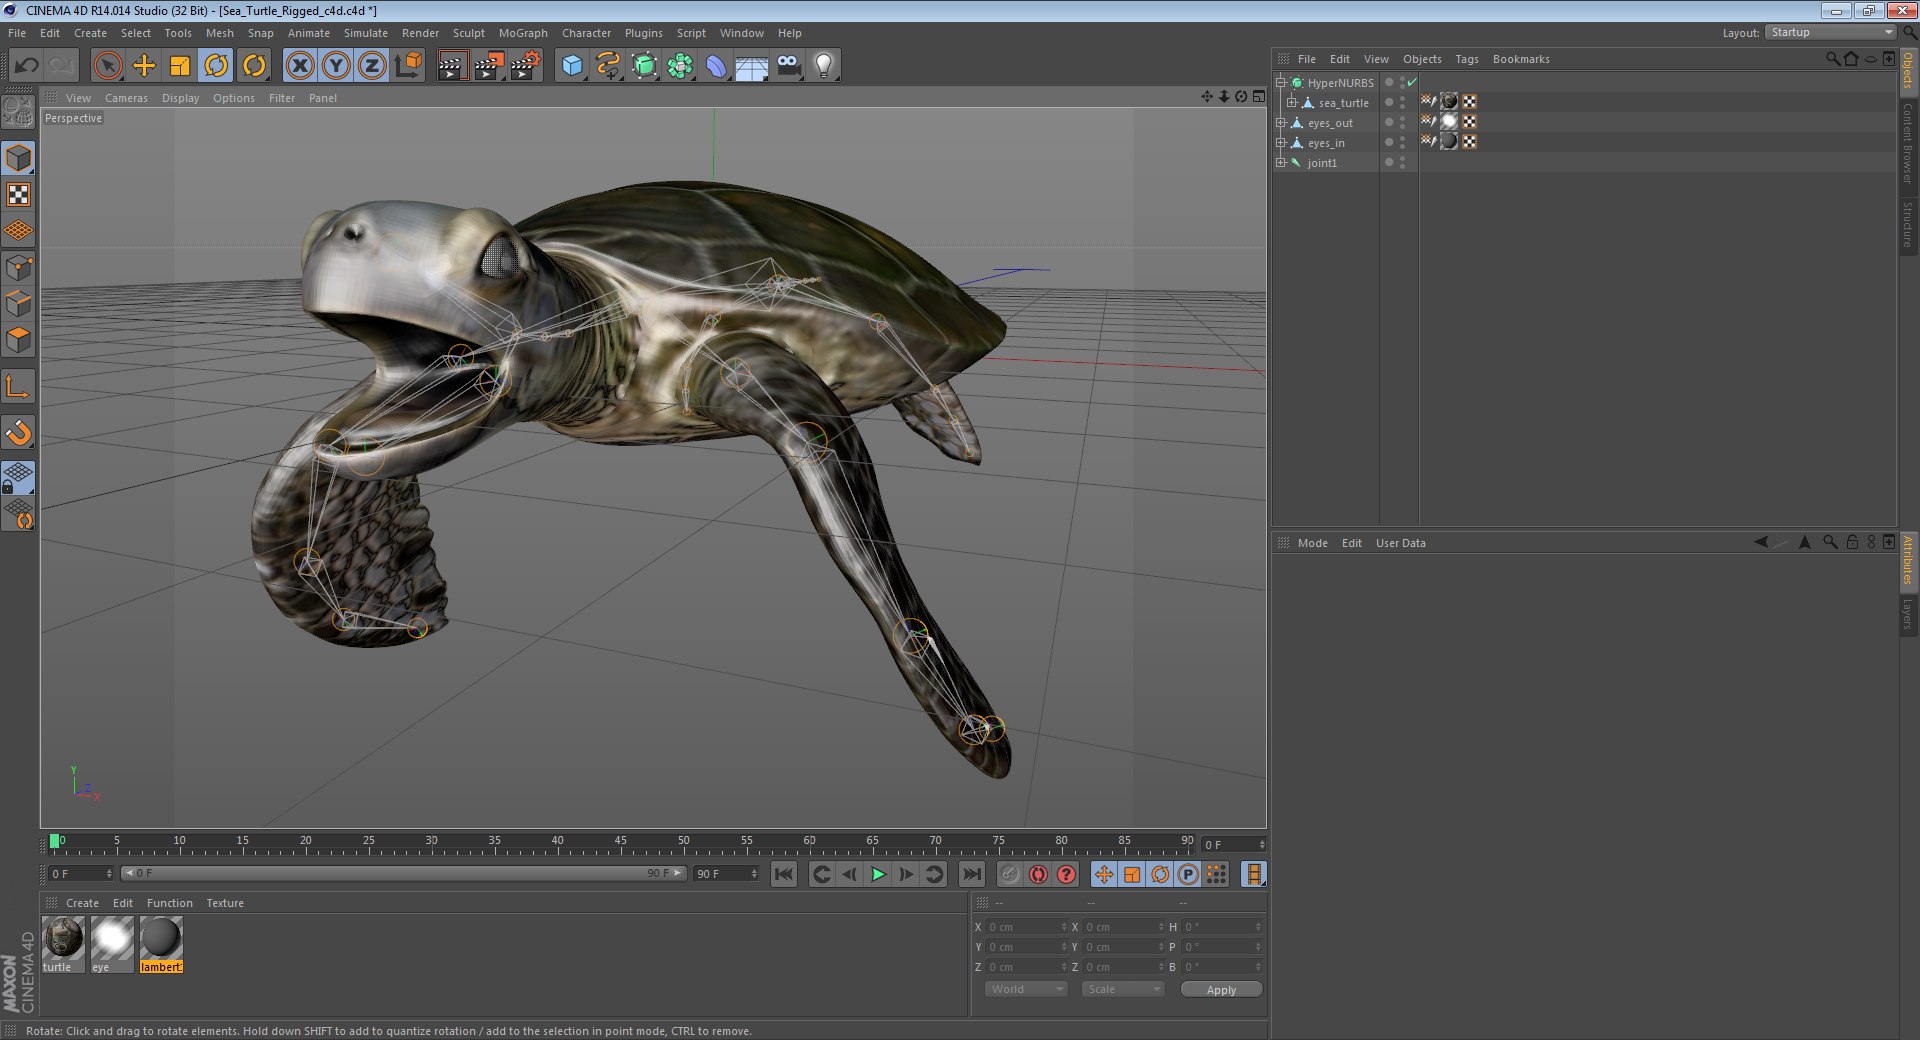Open the Cube primitive object icon

(572, 66)
